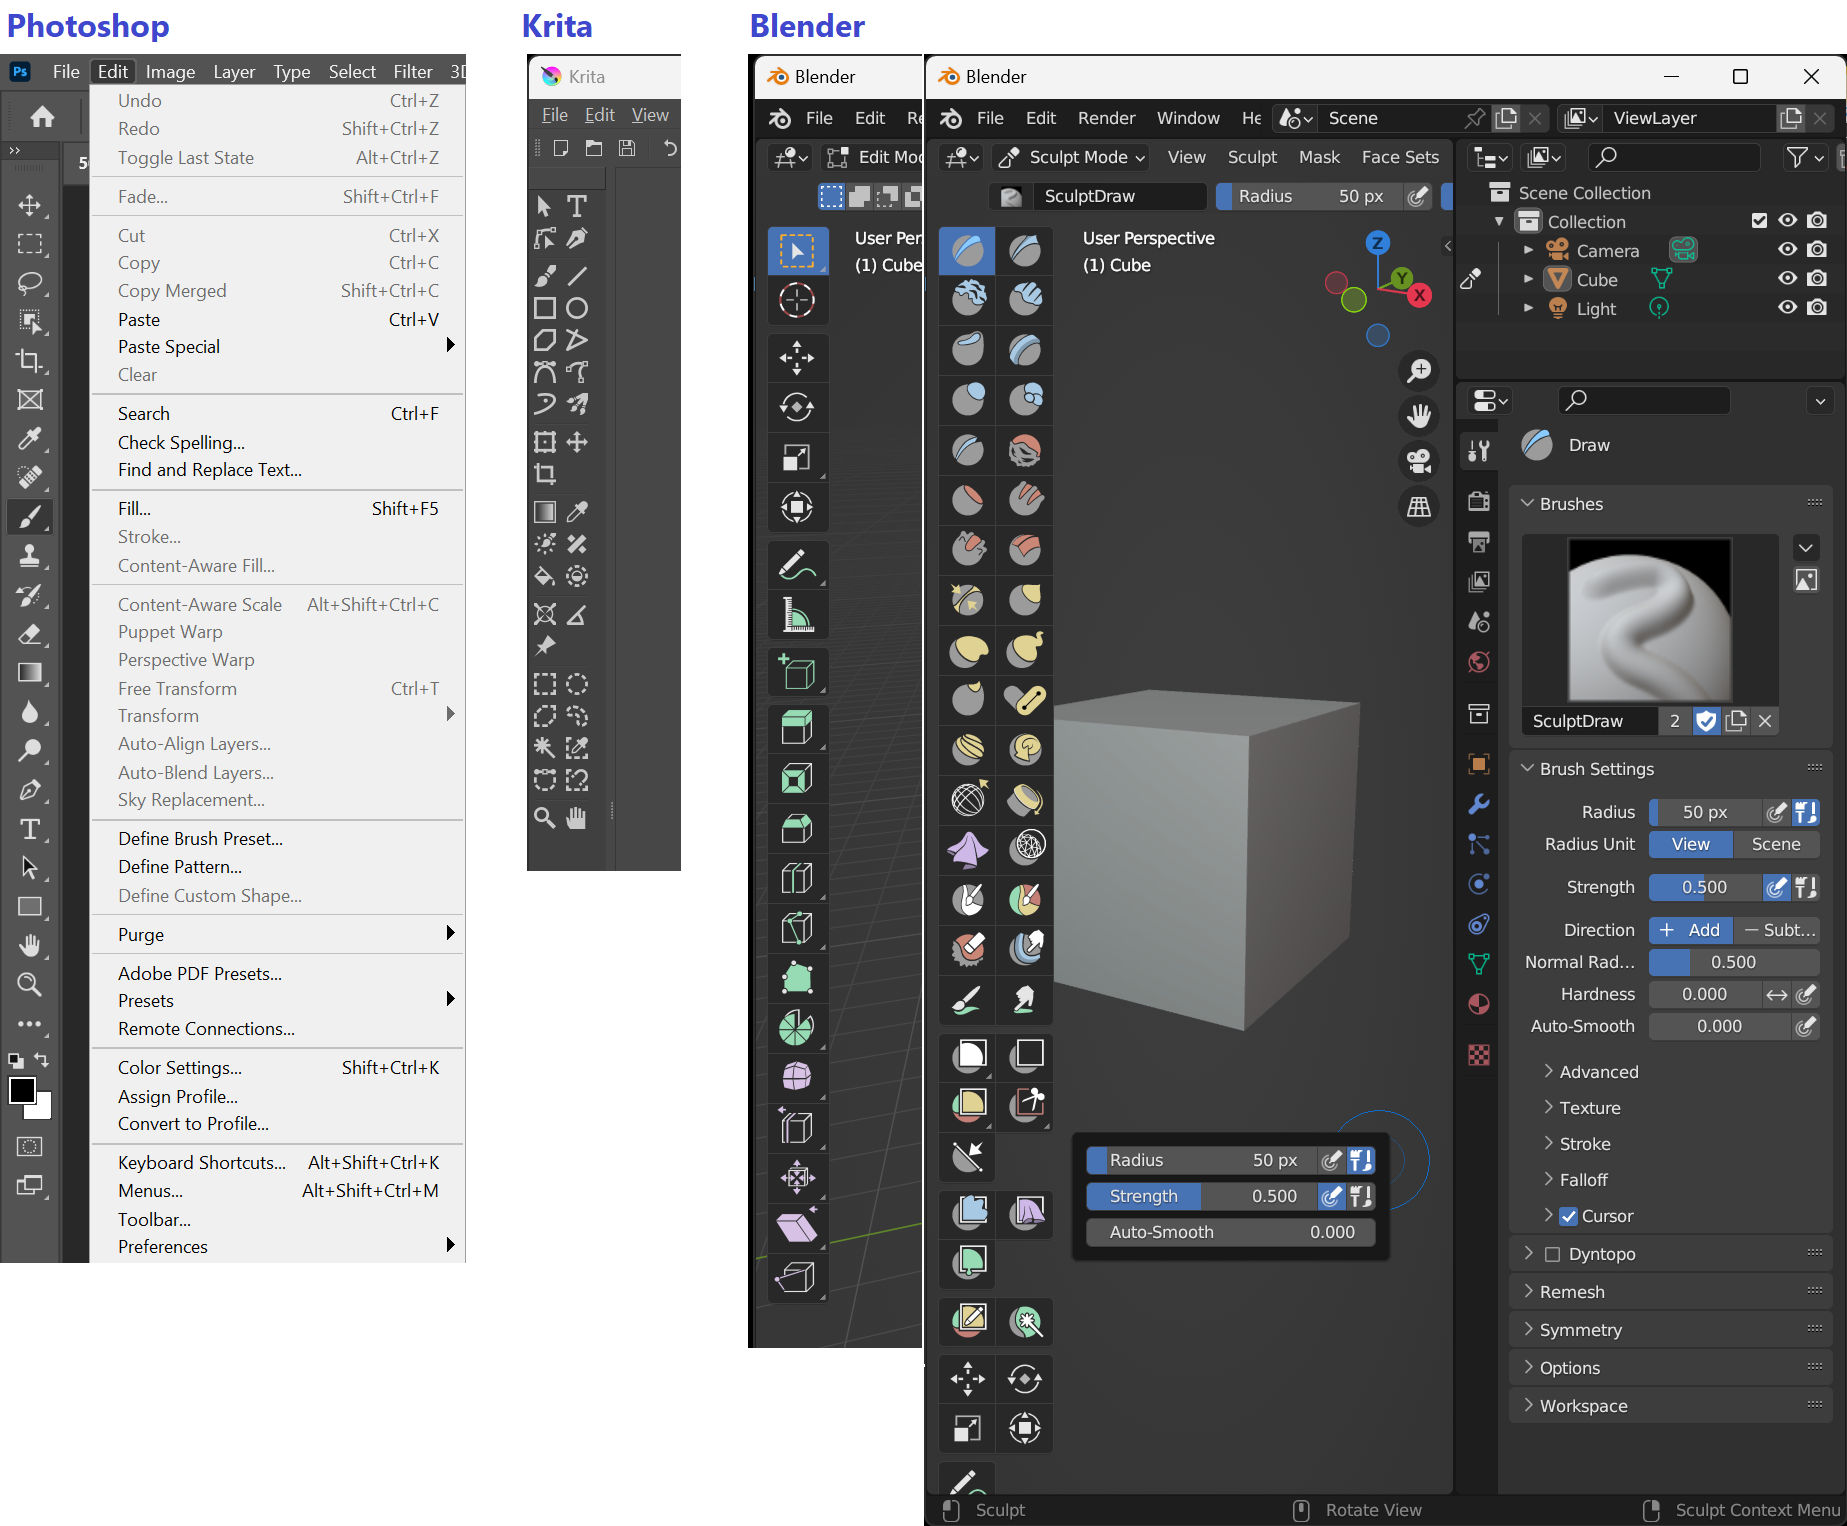
Task: Toggle the camera view icon in viewport
Action: pyautogui.click(x=1418, y=461)
